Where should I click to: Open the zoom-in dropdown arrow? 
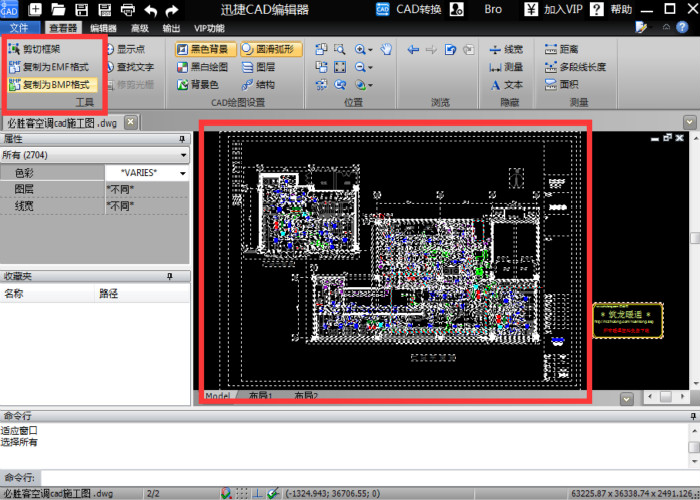point(371,50)
